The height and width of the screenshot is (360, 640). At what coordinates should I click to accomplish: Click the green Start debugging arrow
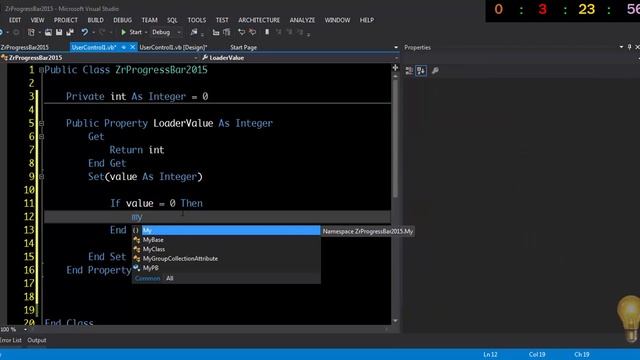(x=123, y=32)
